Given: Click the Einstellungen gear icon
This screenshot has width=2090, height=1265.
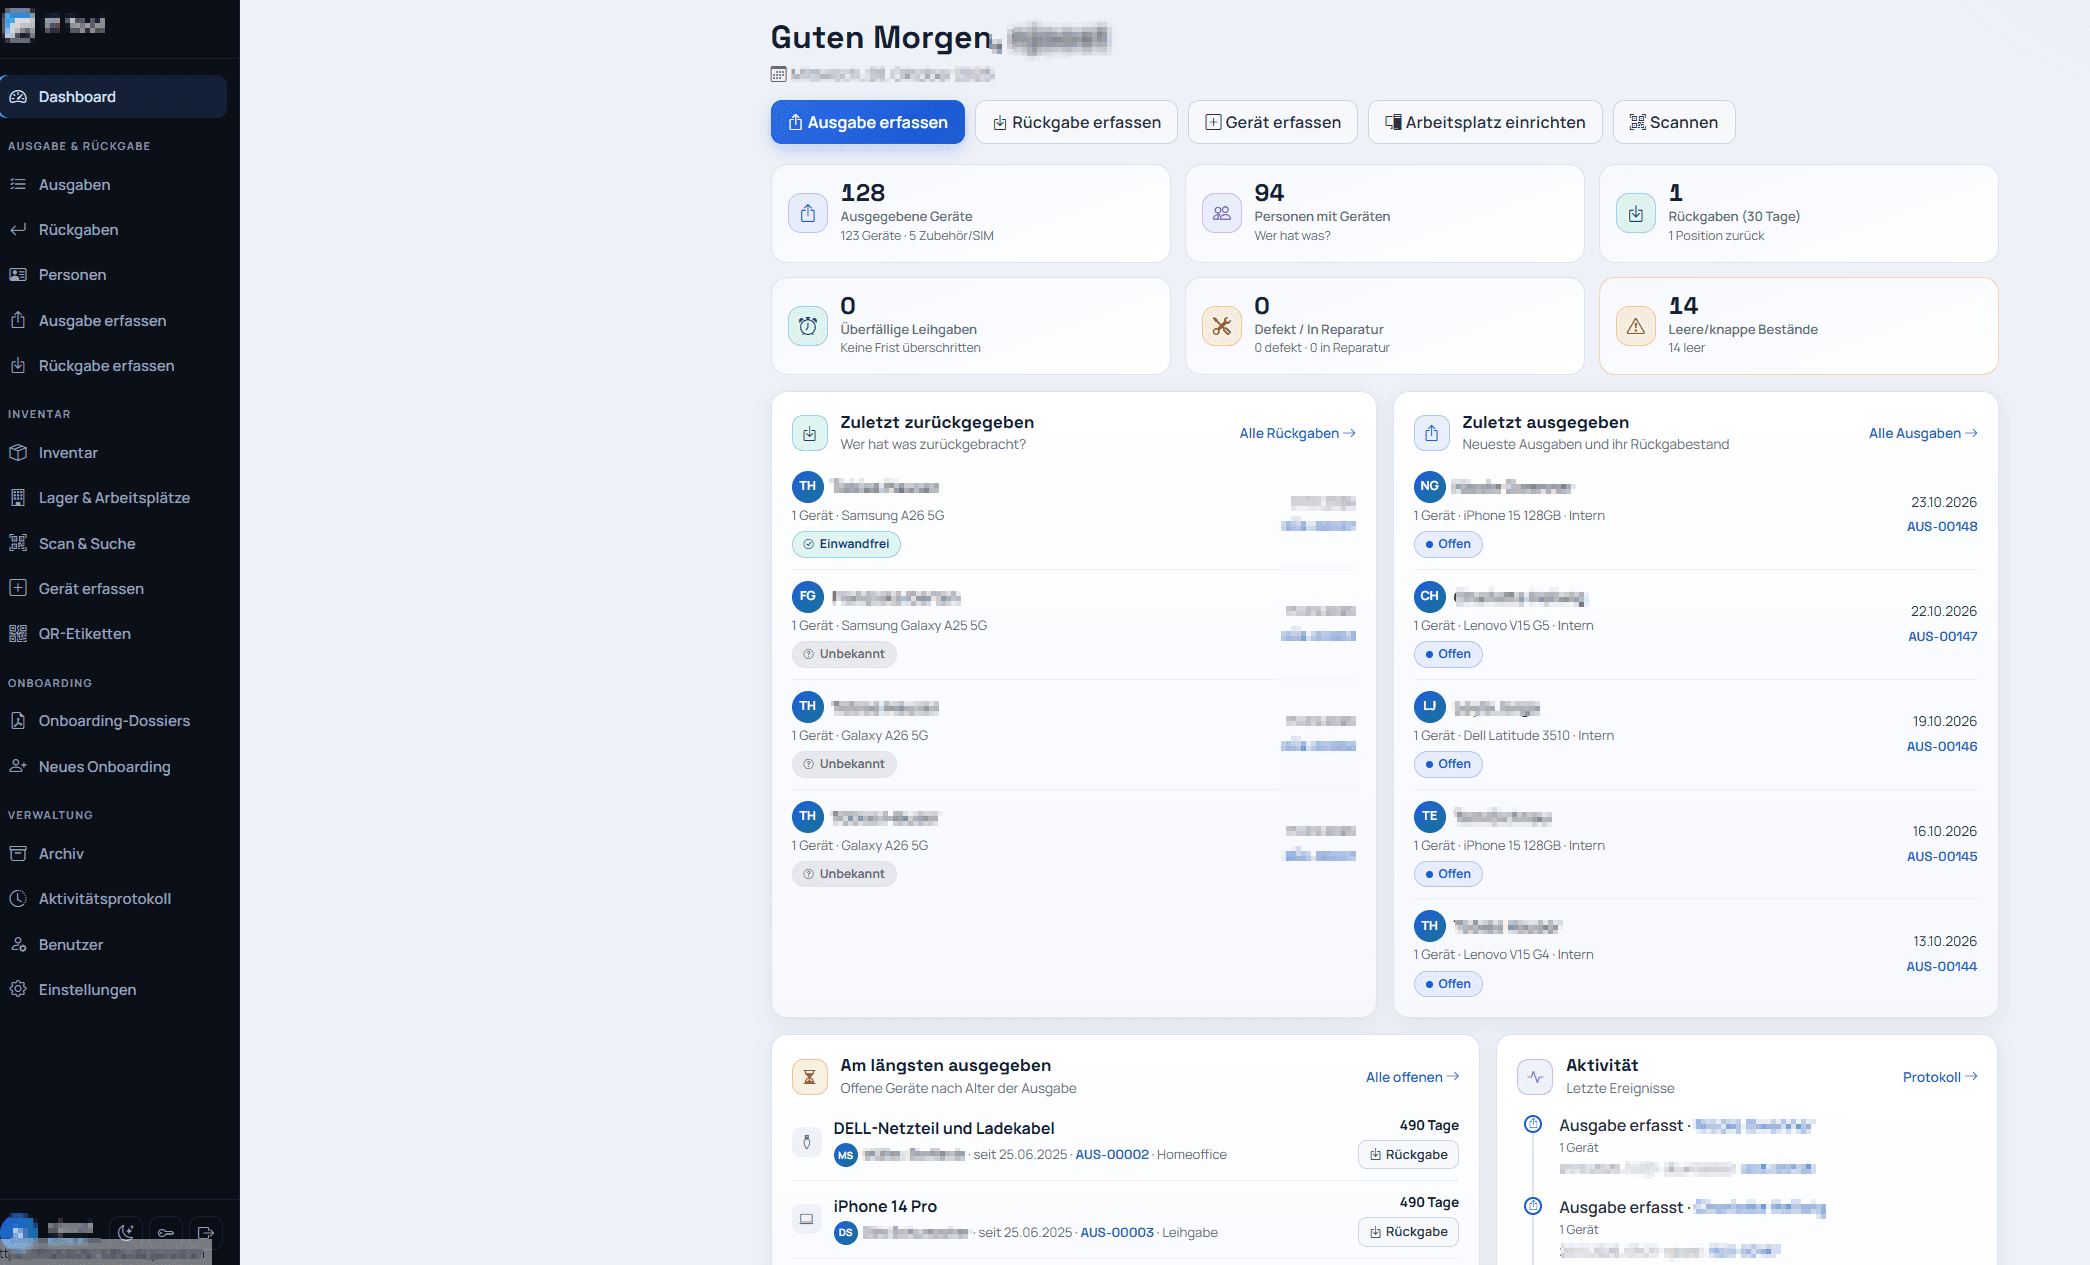Looking at the screenshot, I should [18, 990].
